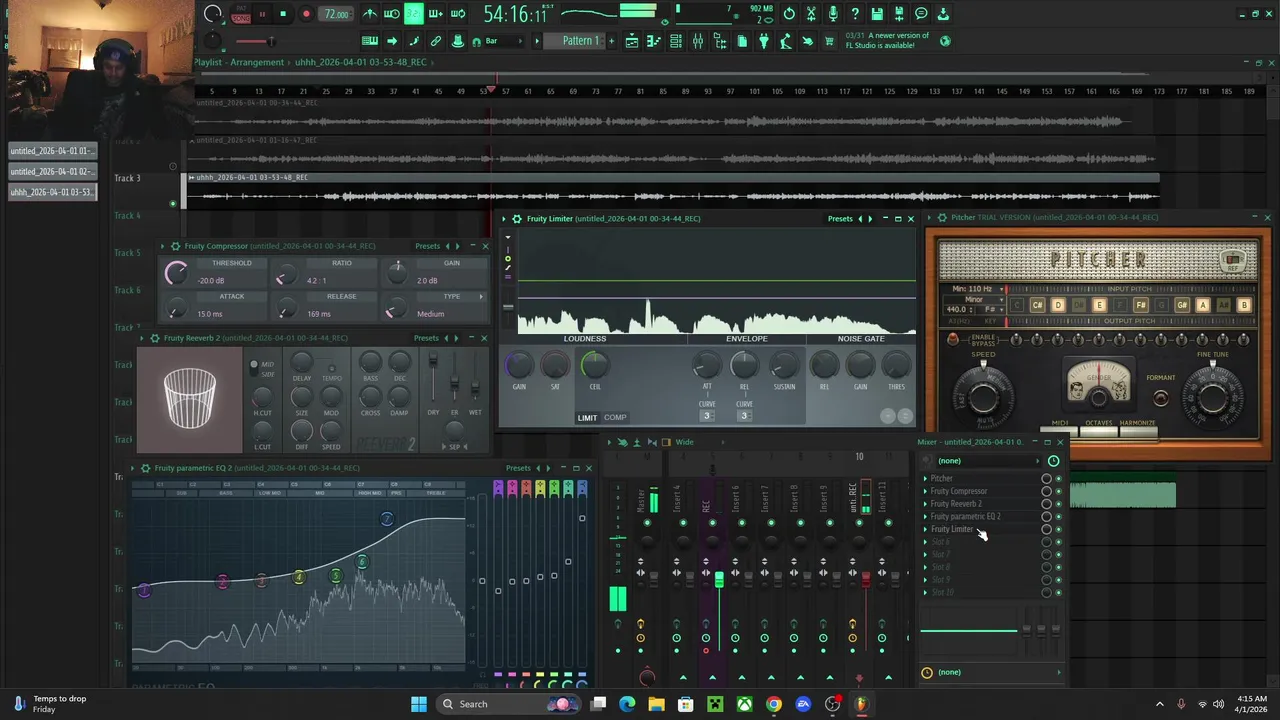Open Fruity Compressor Presets menu
Screen dimensions: 1280x720
(427, 246)
